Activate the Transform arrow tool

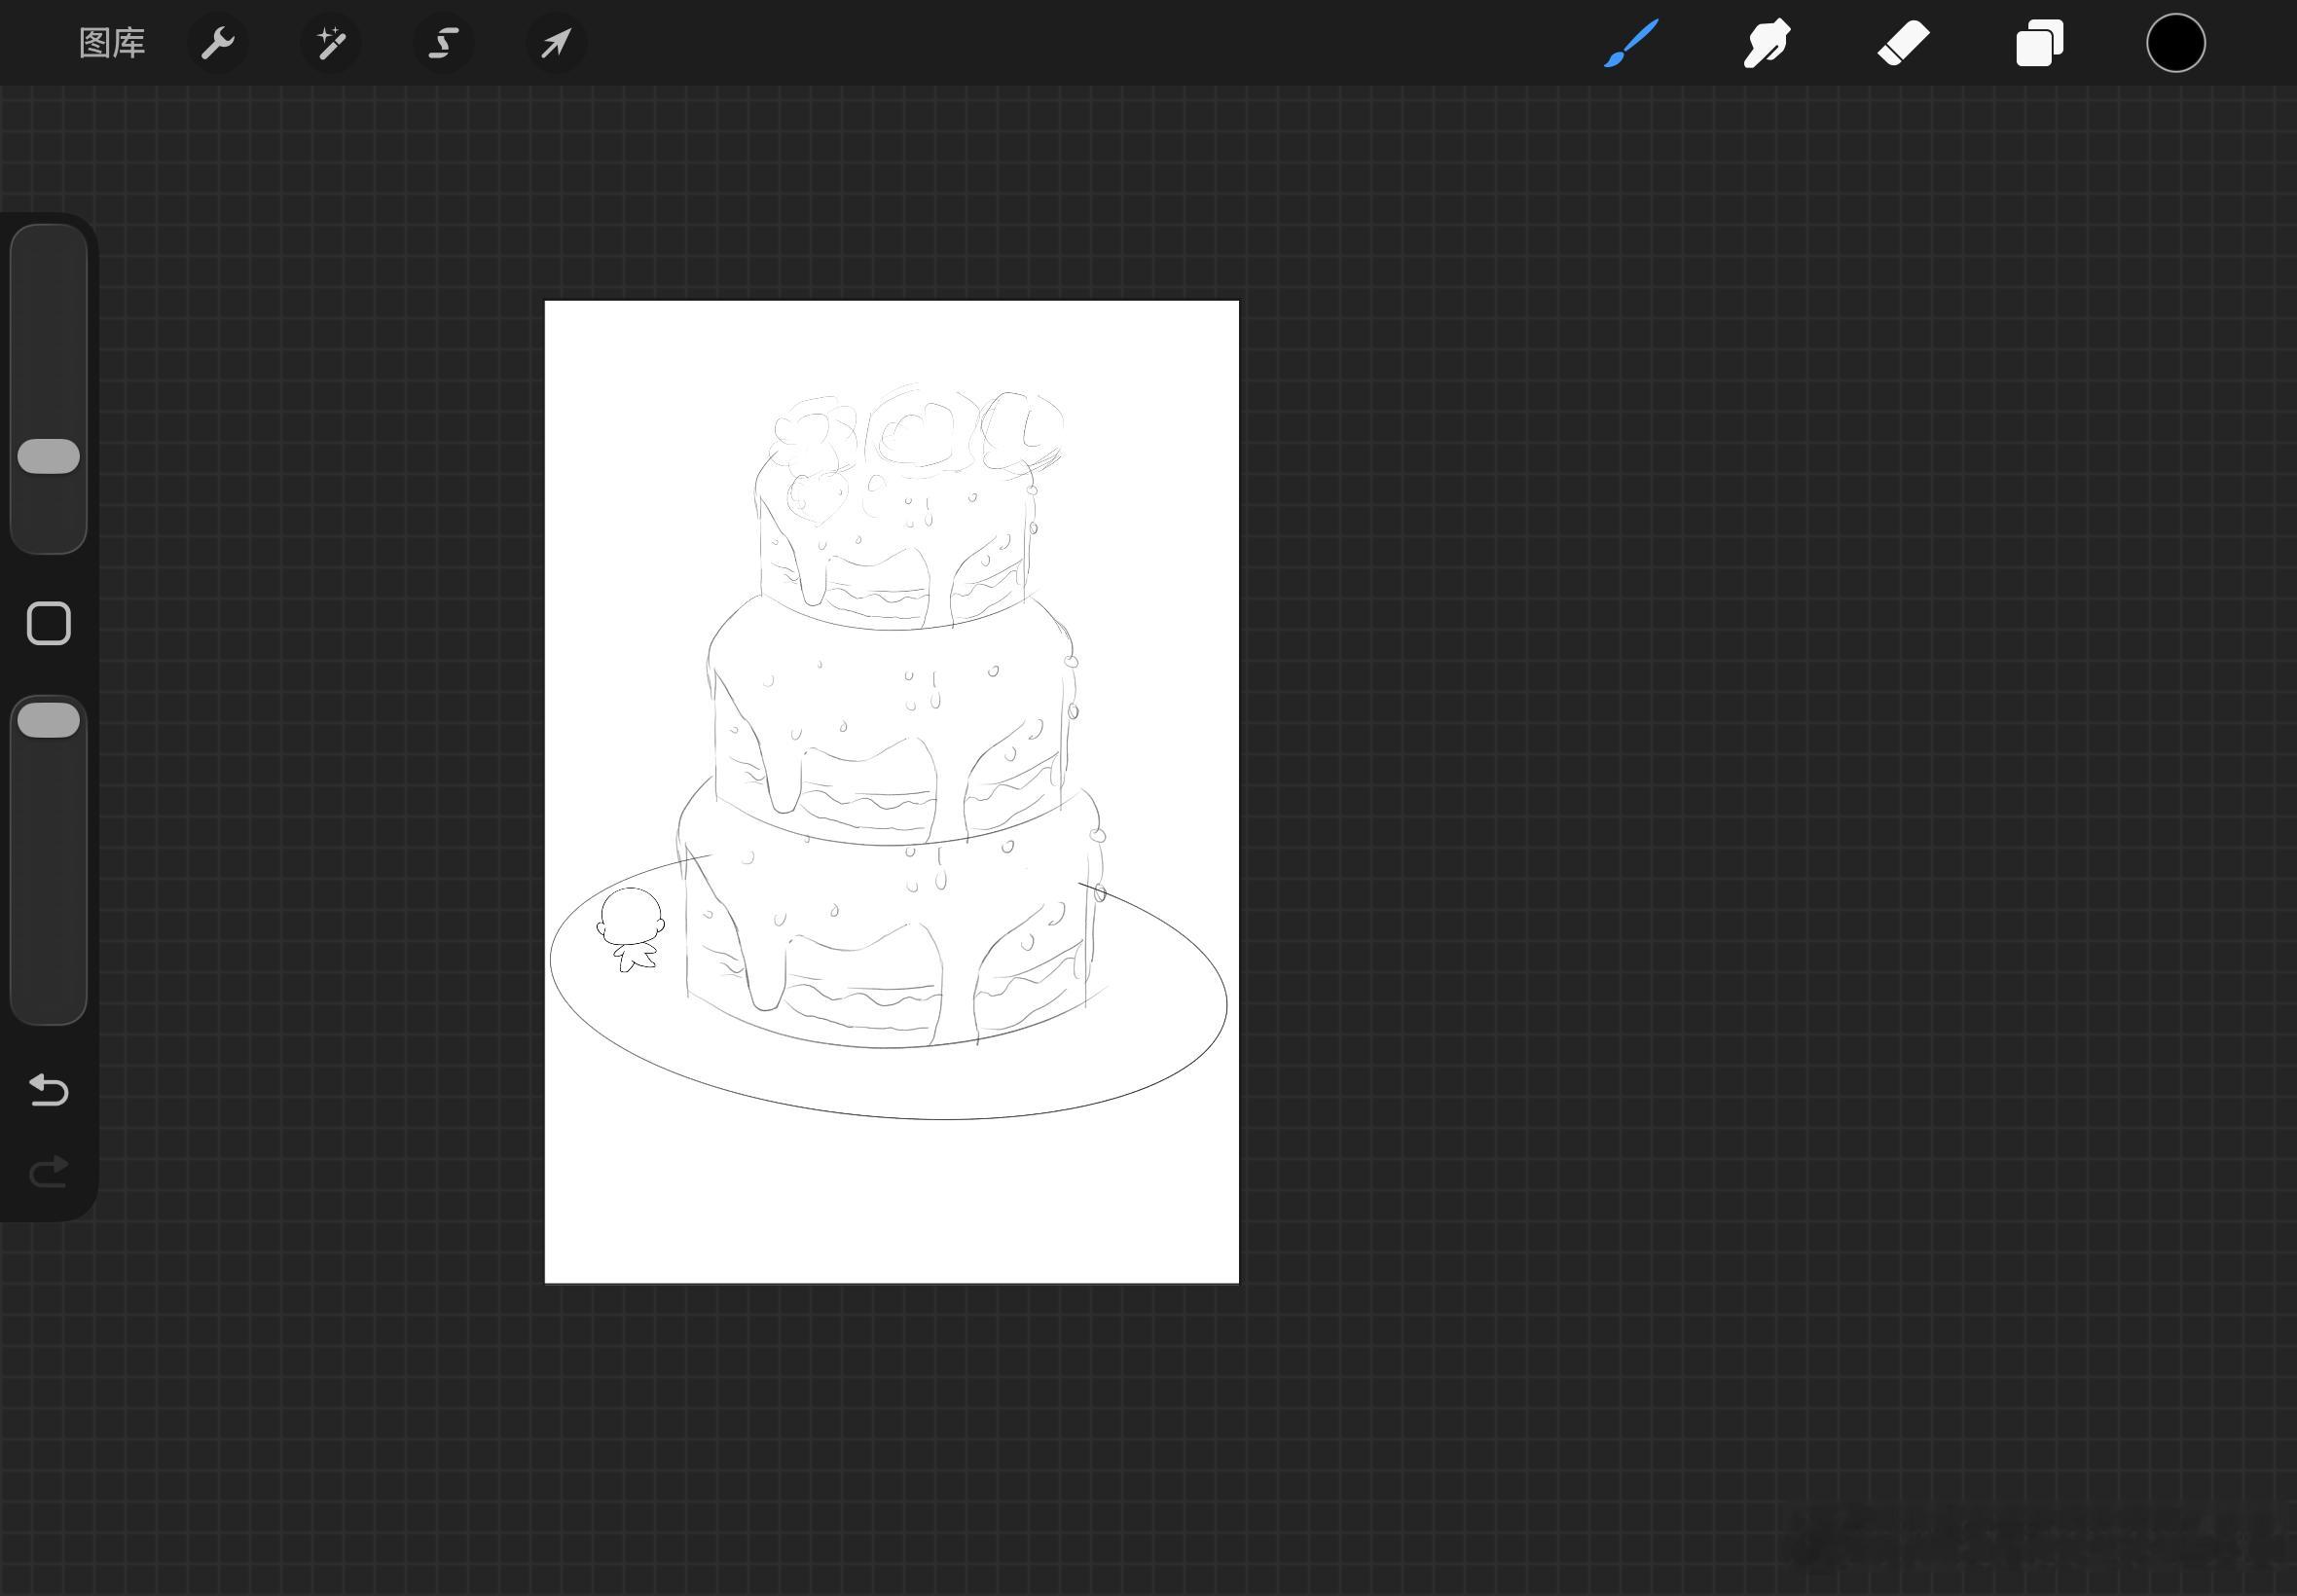click(x=556, y=43)
